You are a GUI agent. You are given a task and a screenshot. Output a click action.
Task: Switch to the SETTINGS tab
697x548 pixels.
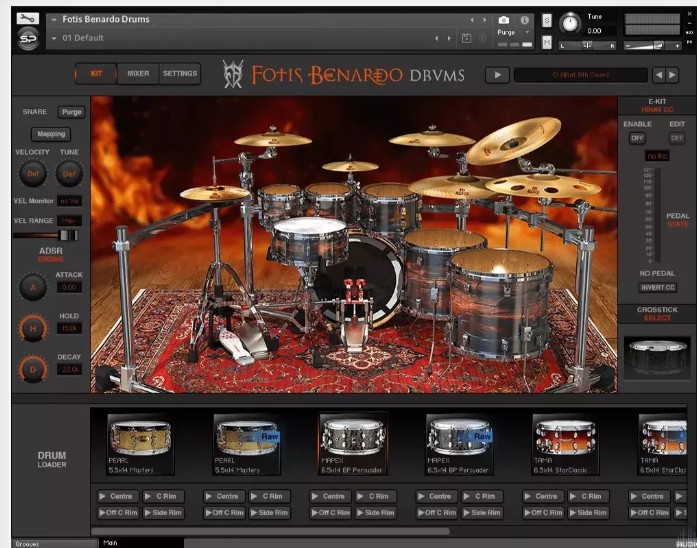pos(180,73)
